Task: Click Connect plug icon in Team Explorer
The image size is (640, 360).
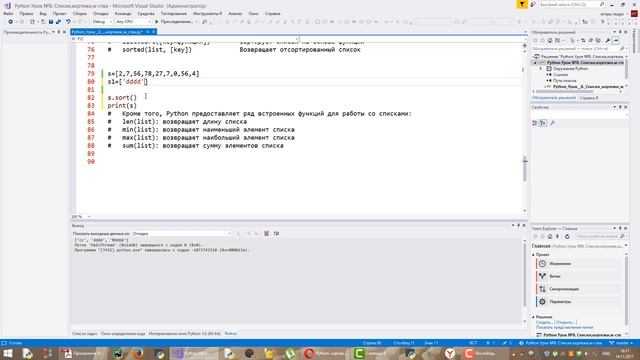Action: click(558, 236)
